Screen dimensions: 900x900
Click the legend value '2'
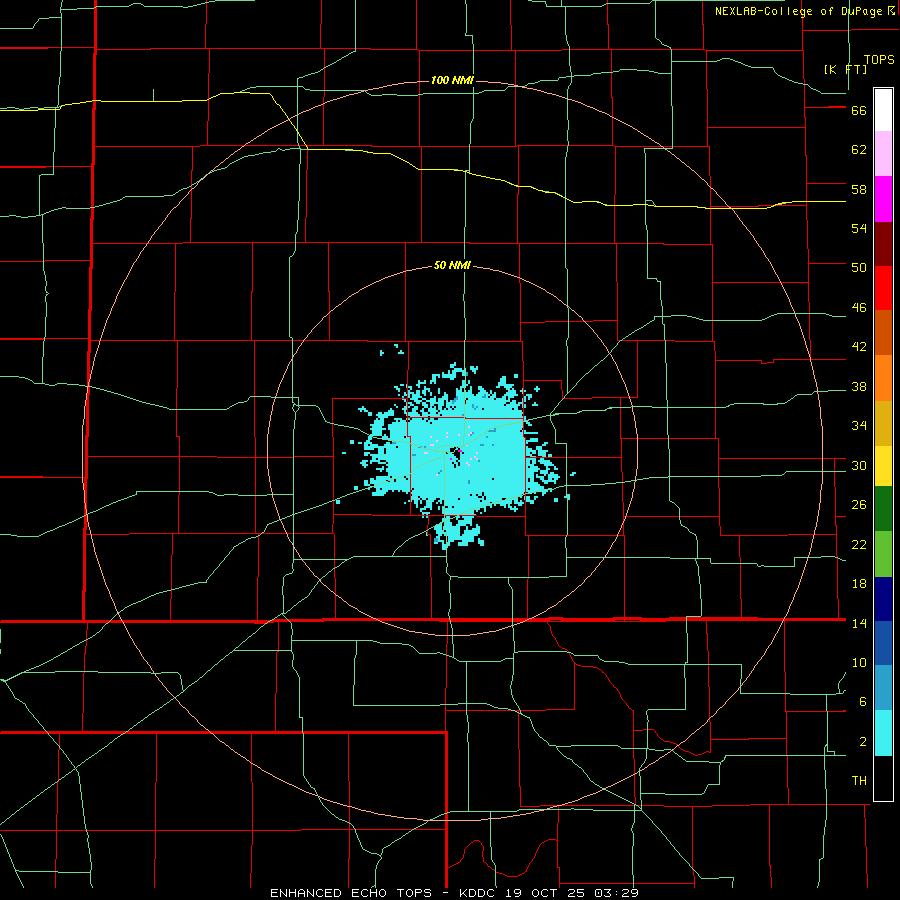pyautogui.click(x=863, y=742)
